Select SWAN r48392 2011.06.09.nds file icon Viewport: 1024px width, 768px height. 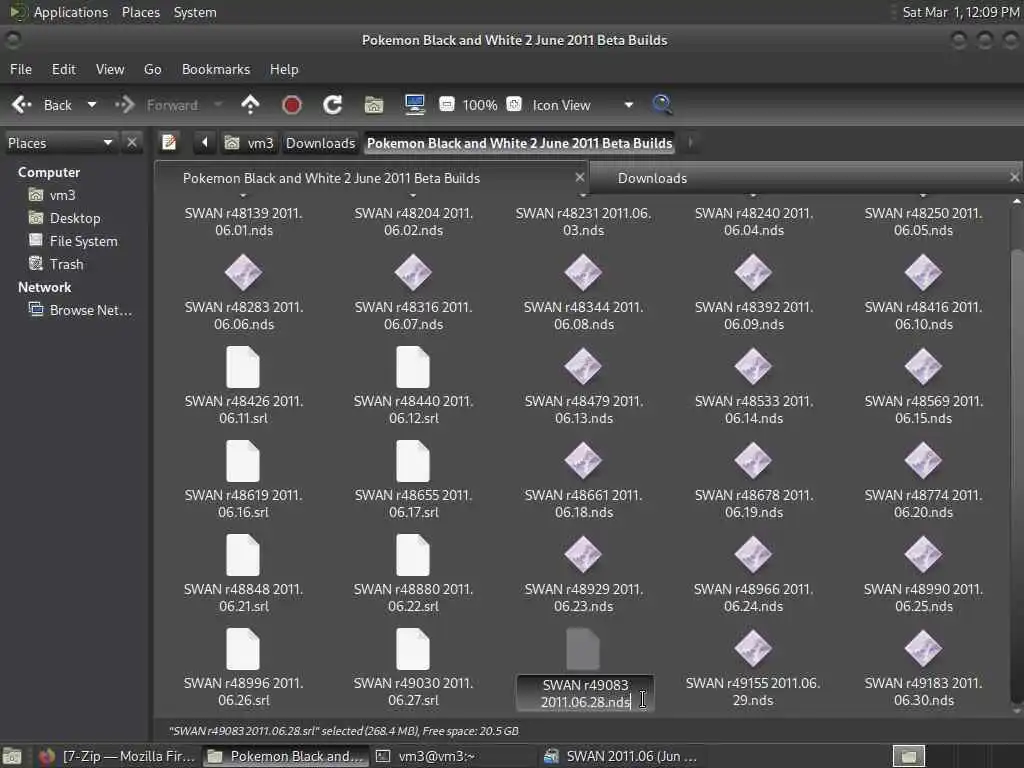753,273
